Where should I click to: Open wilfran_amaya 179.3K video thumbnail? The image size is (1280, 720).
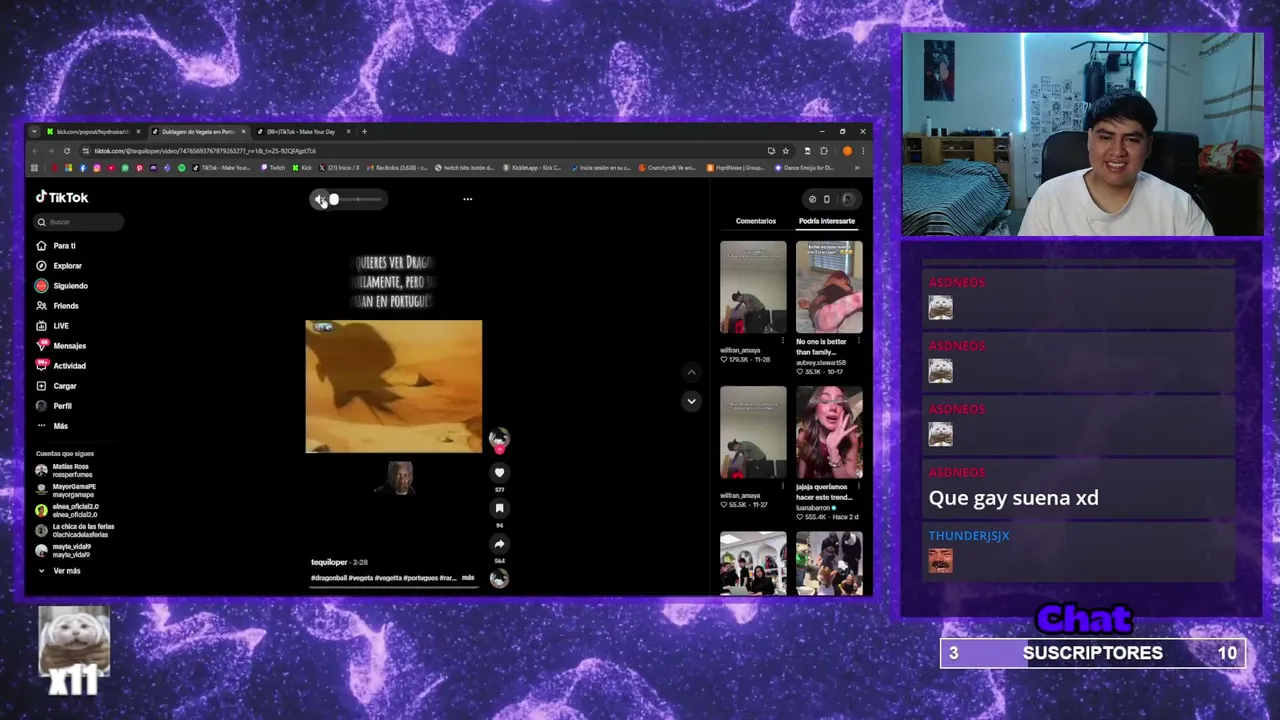tap(753, 287)
